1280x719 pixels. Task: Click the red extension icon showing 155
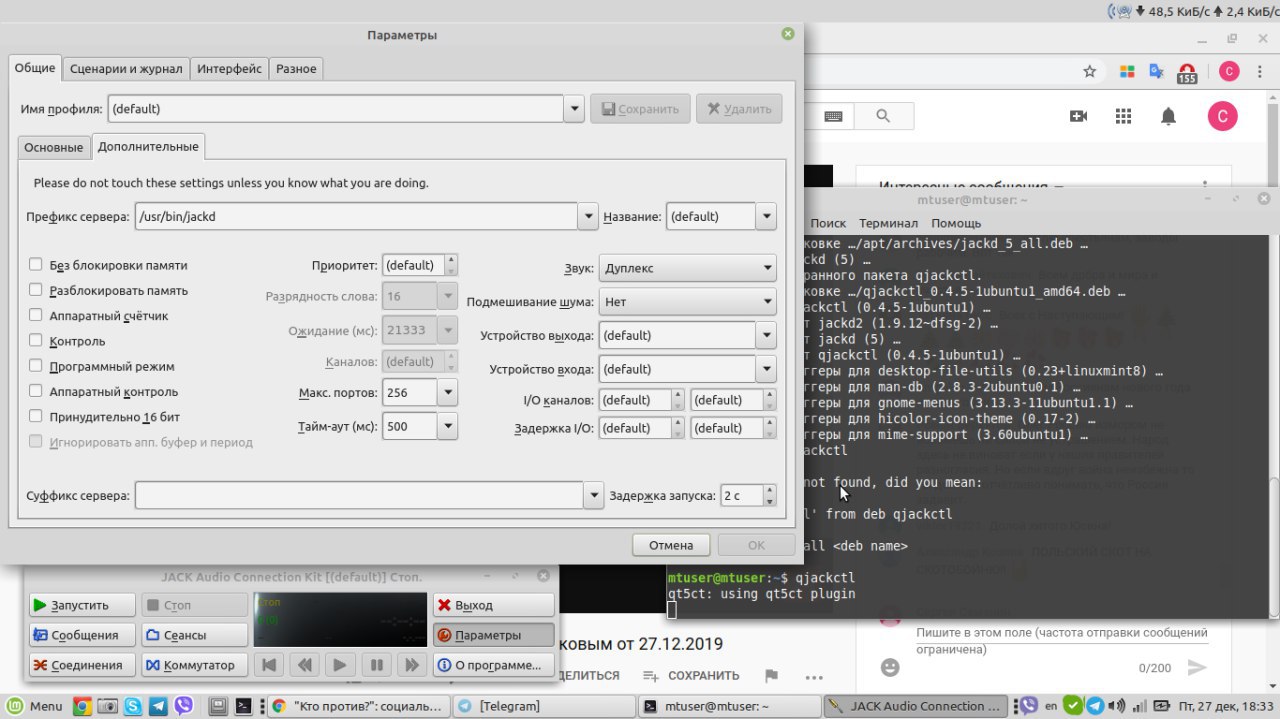1187,72
